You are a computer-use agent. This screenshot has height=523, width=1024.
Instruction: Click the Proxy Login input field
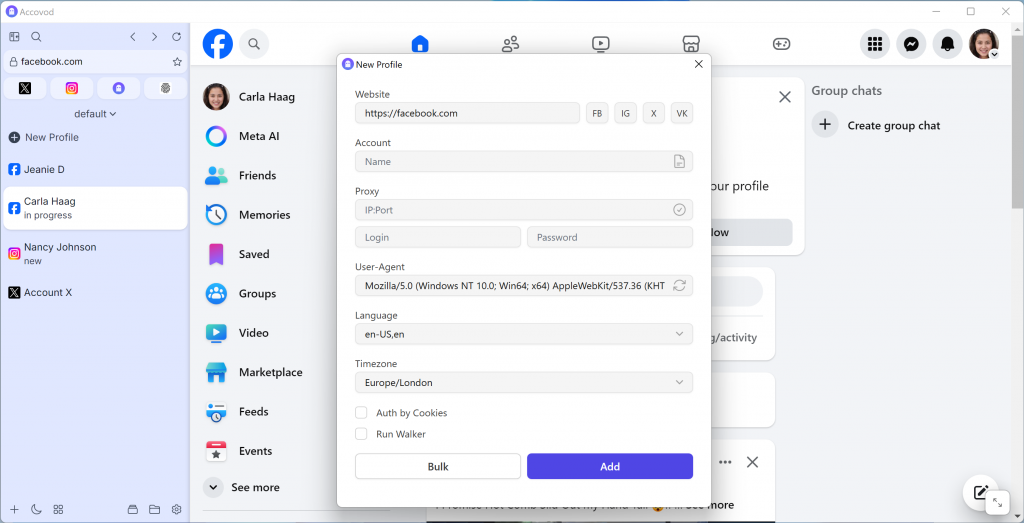coord(437,238)
